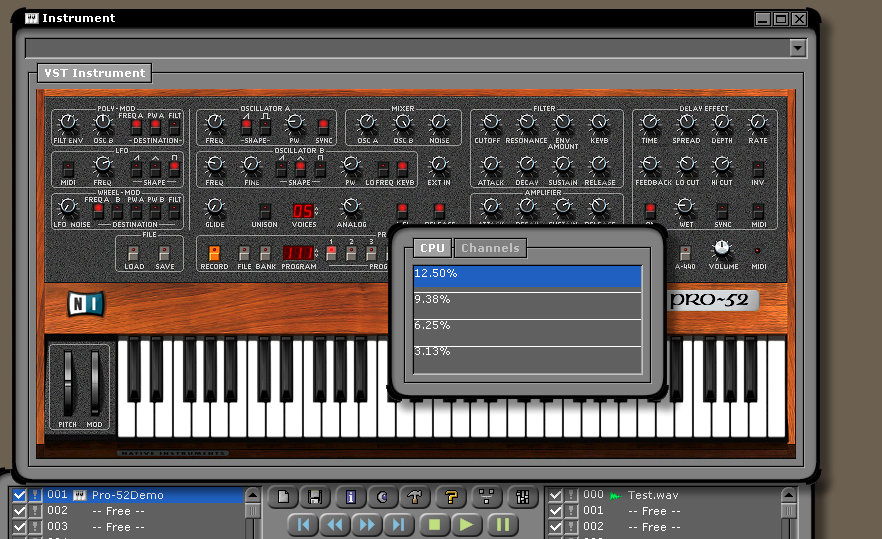
Task: Click the hammer tool icon
Action: point(415,497)
